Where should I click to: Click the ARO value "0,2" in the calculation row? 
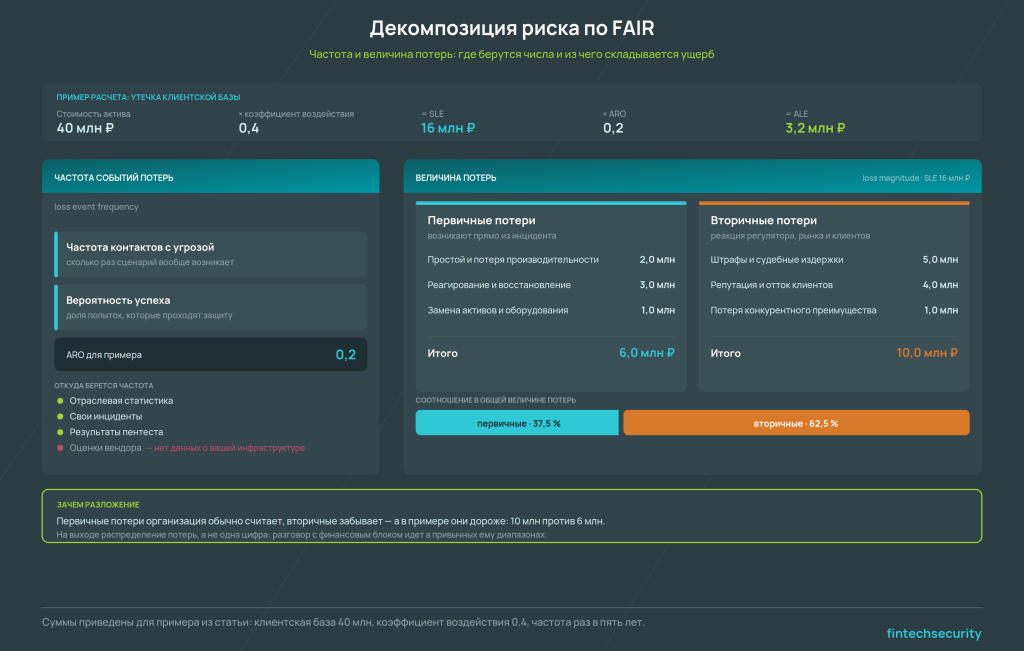(x=613, y=128)
